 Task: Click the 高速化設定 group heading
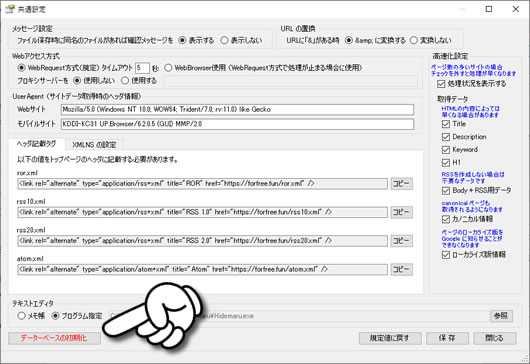(x=450, y=56)
